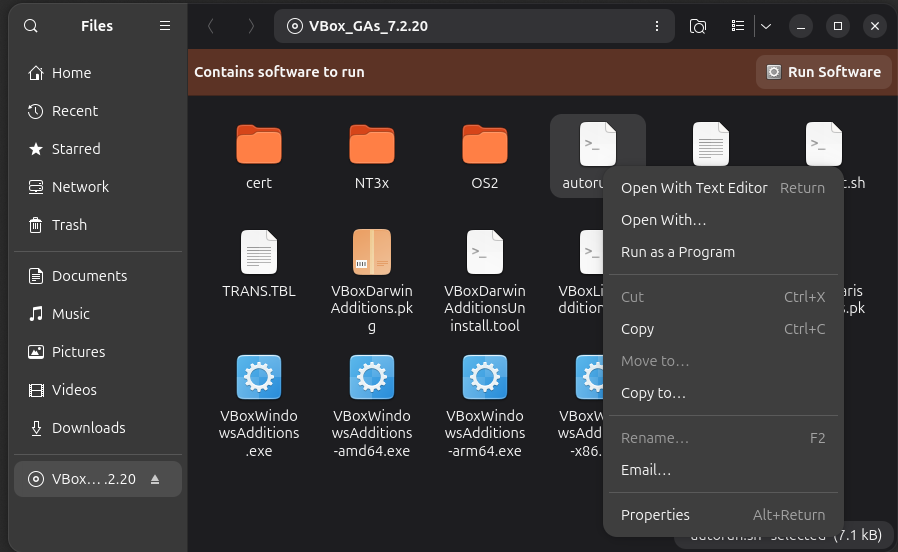Go forward with the right arrow
The height and width of the screenshot is (552, 898).
coord(251,26)
